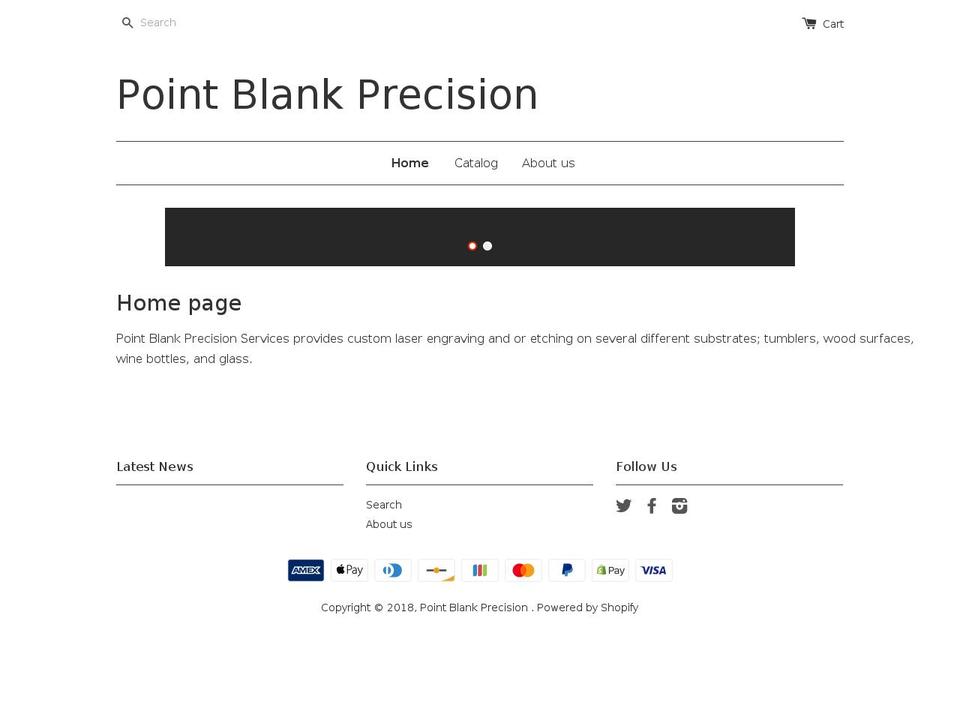Select the Mastercard payment icon

[x=523, y=570]
